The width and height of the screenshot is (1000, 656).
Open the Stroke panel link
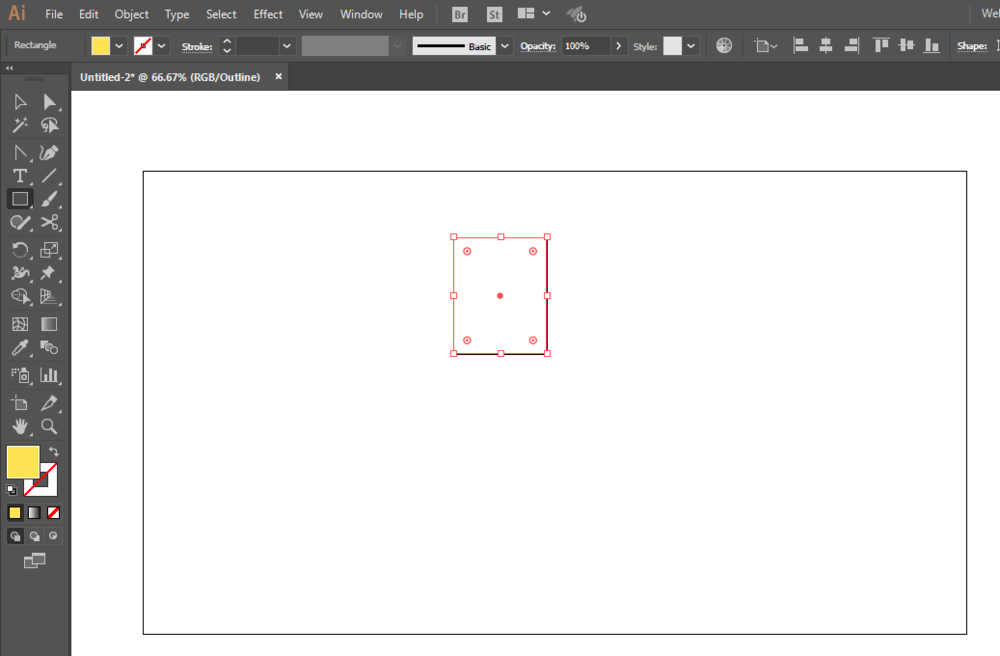[x=197, y=47]
